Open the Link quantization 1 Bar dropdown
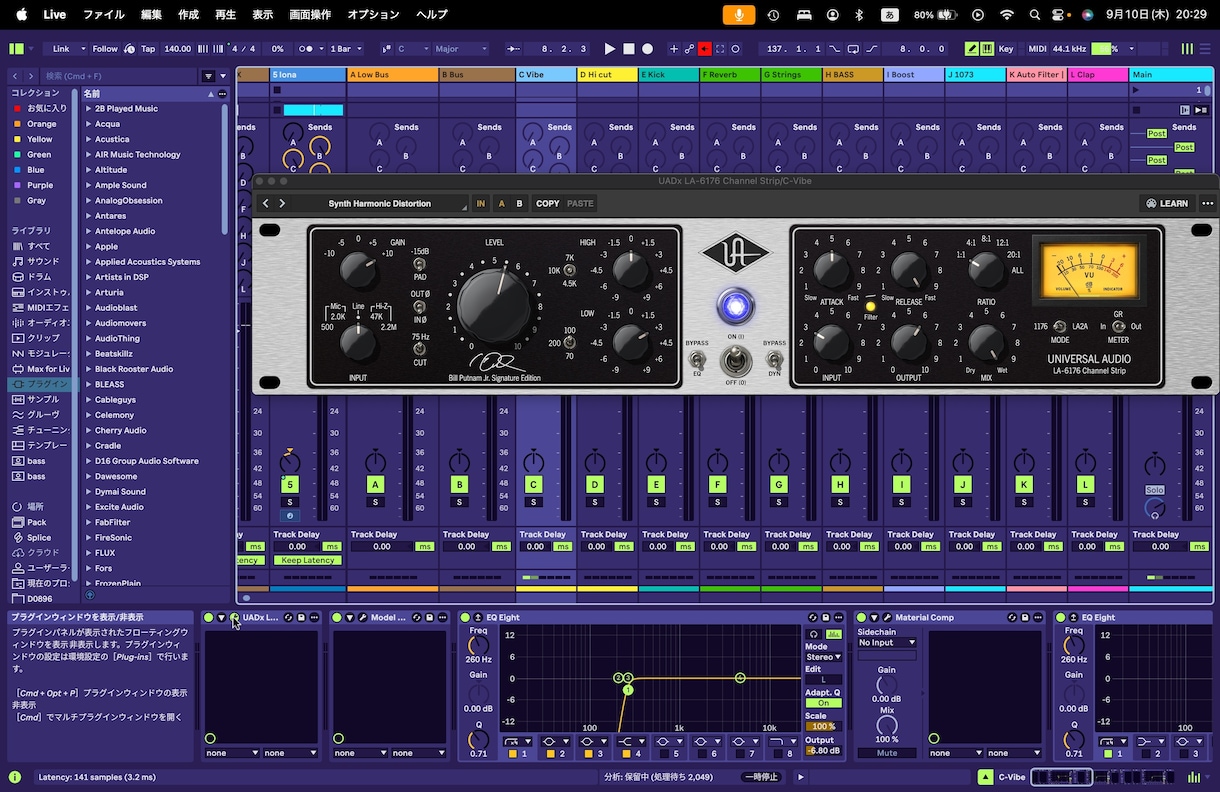Screen dimensions: 1220x792 coord(348,48)
